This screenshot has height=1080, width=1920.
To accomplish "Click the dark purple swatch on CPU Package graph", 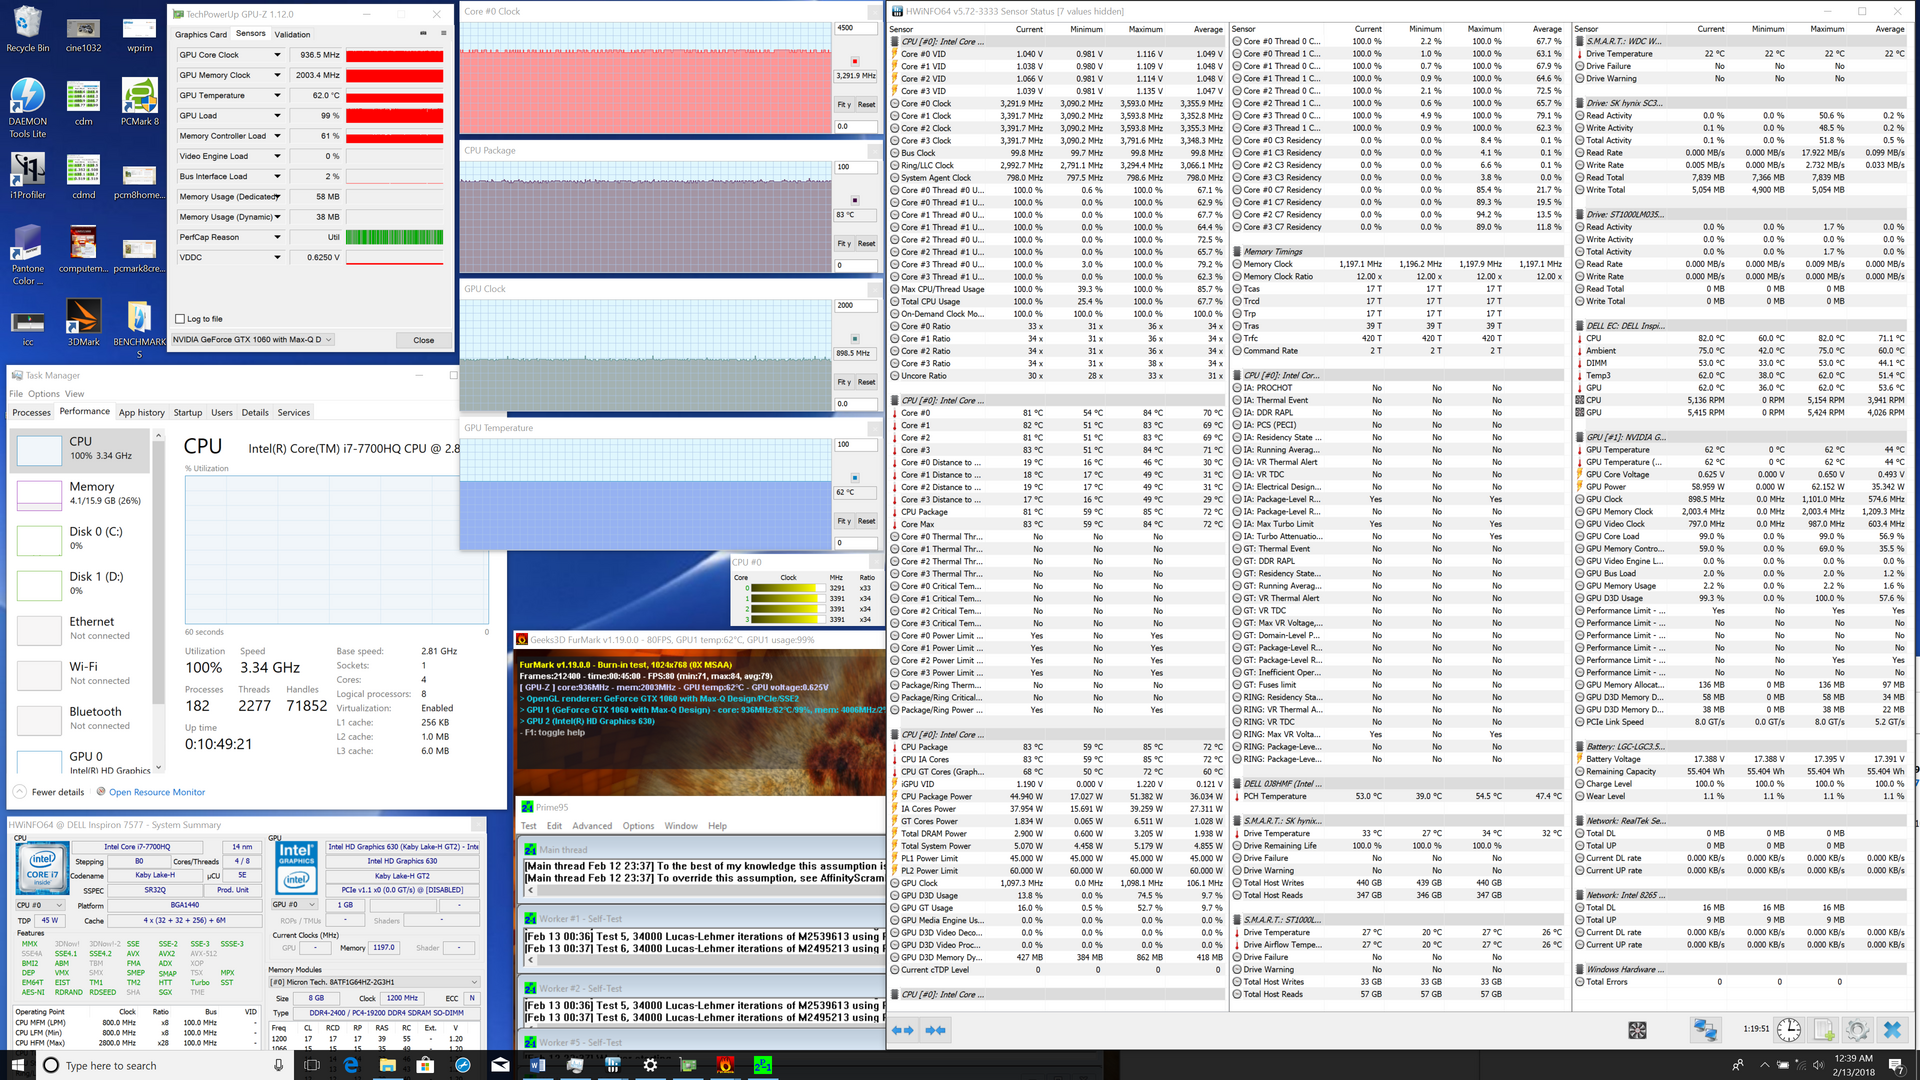I will point(855,200).
